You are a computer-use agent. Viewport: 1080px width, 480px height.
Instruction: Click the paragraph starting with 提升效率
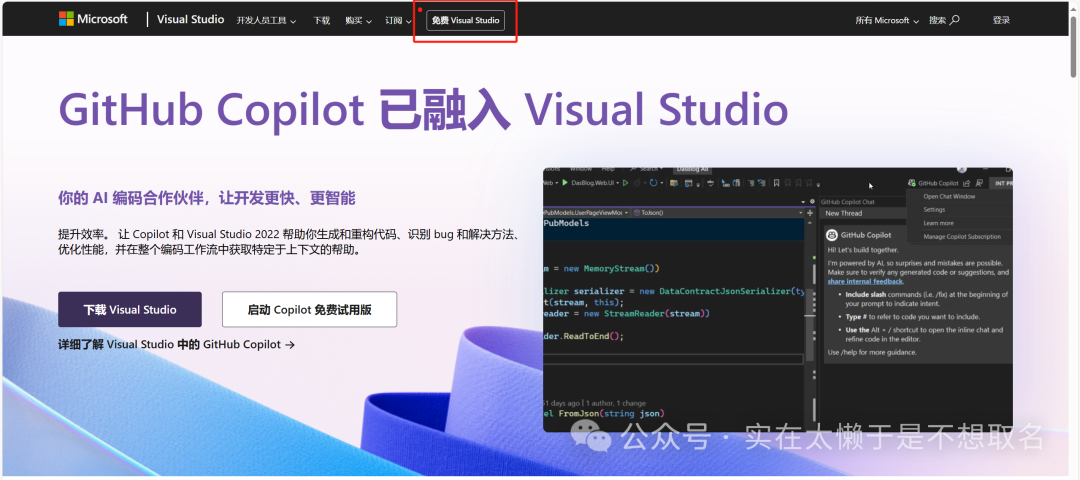[289, 242]
